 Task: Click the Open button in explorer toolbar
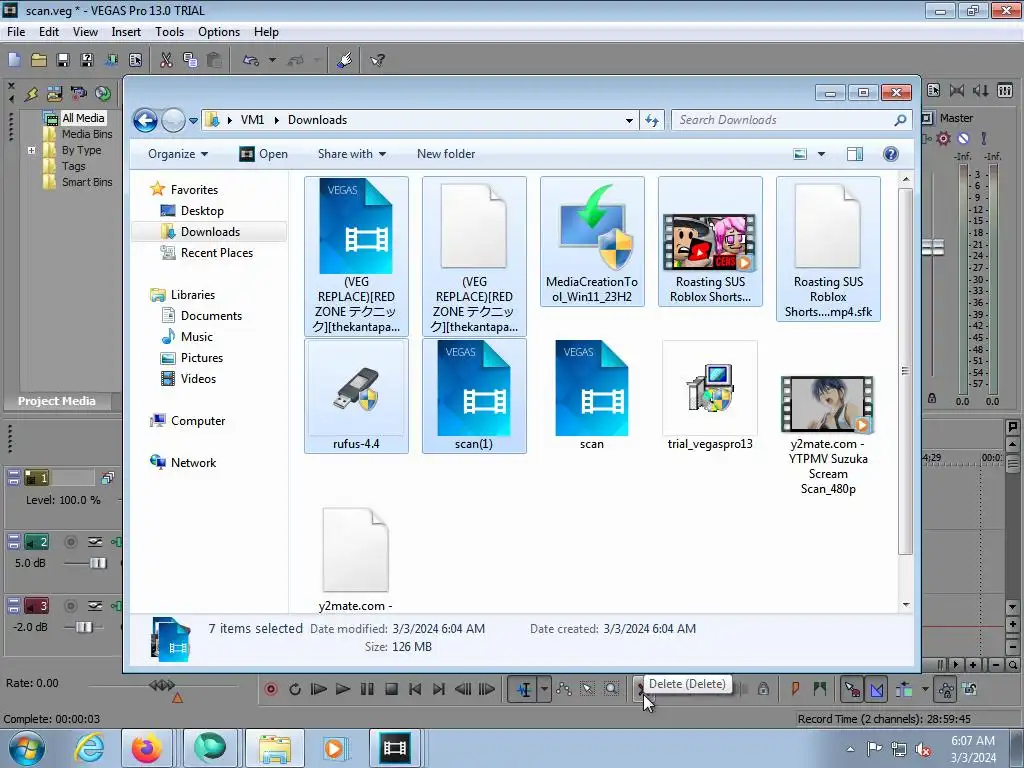[x=264, y=154]
